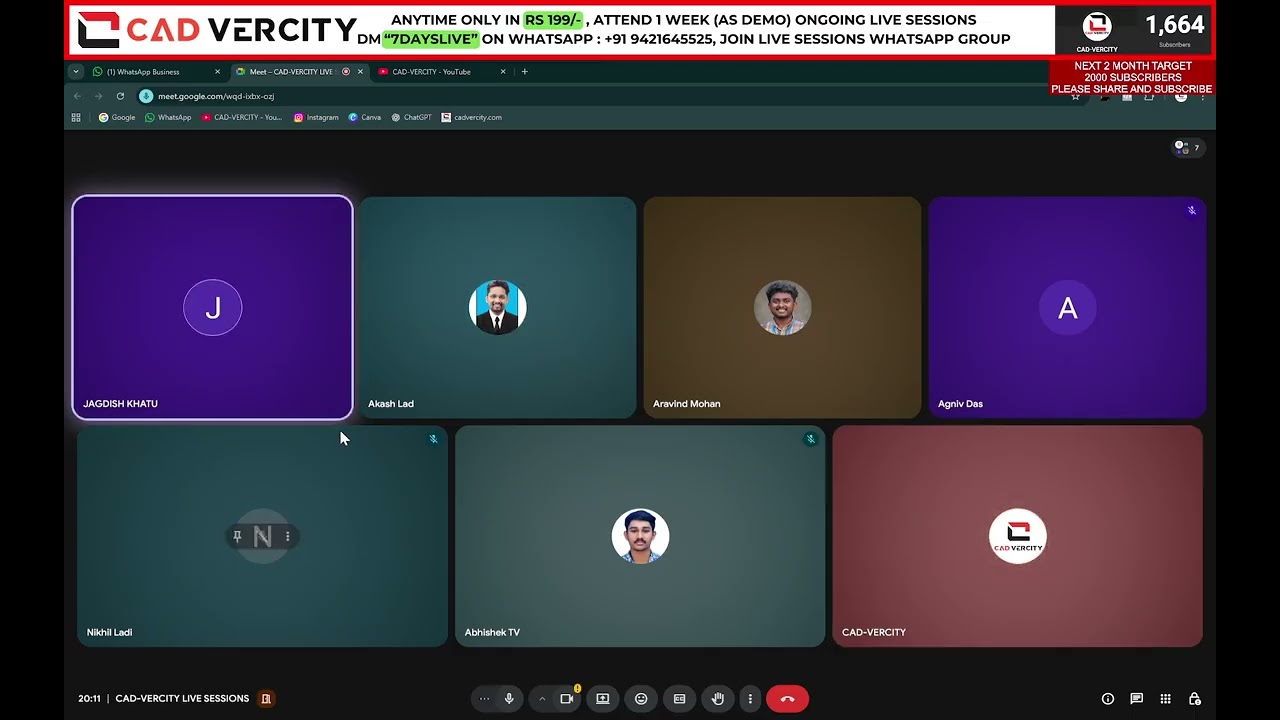The image size is (1280, 720).
Task: Click "CAD-VERCITY LIVE SESSIONS" meeting name
Action: click(x=182, y=699)
